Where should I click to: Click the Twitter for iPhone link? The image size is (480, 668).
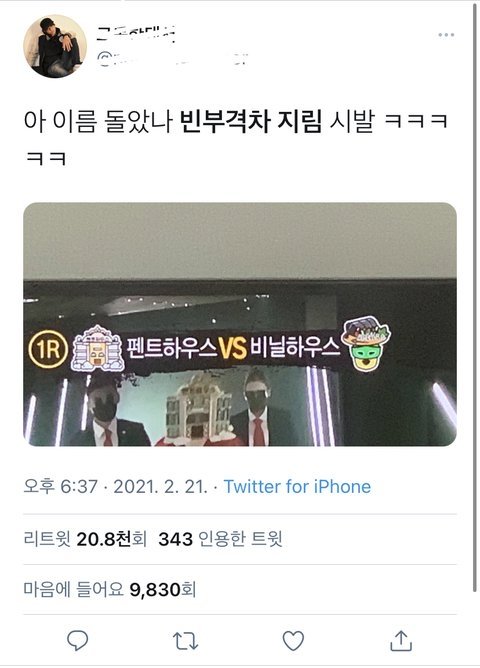click(297, 487)
